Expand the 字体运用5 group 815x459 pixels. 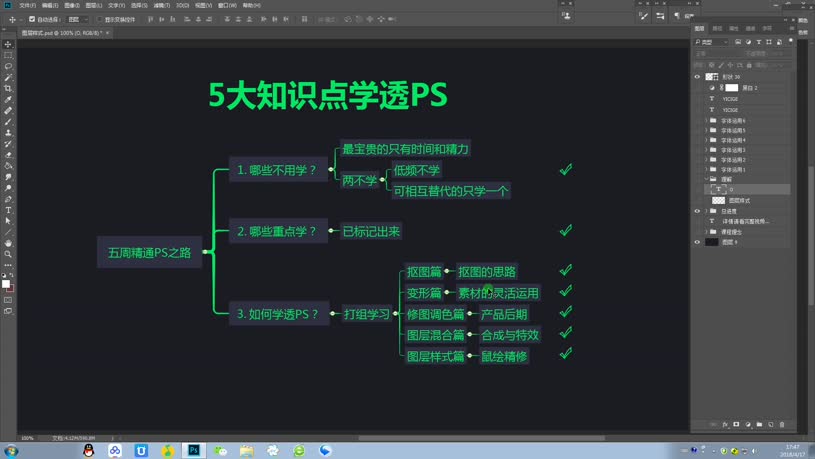click(x=706, y=130)
